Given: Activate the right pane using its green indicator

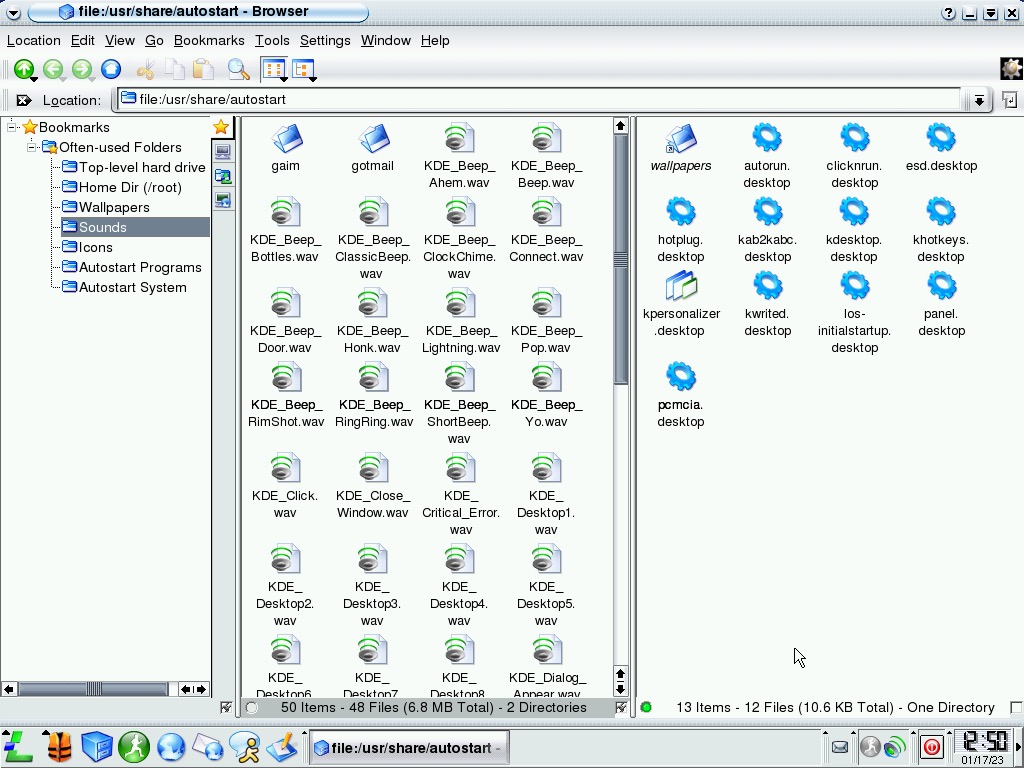Looking at the screenshot, I should [646, 707].
